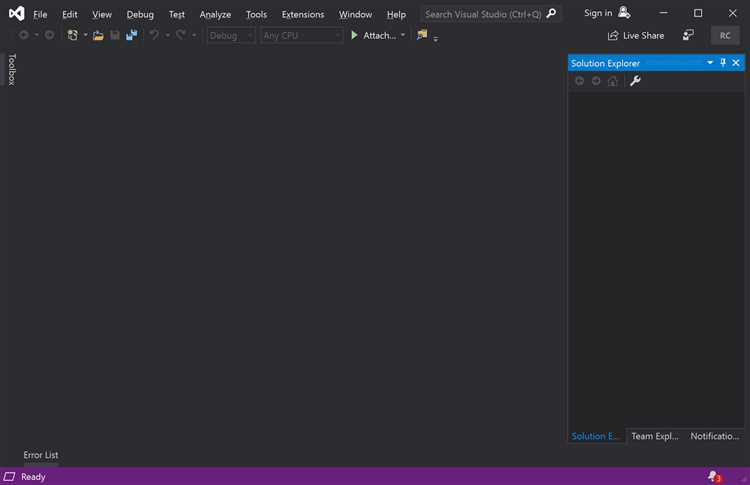Image resolution: width=750 pixels, height=485 pixels.
Task: Open the Extensions menu
Action: coord(303,14)
